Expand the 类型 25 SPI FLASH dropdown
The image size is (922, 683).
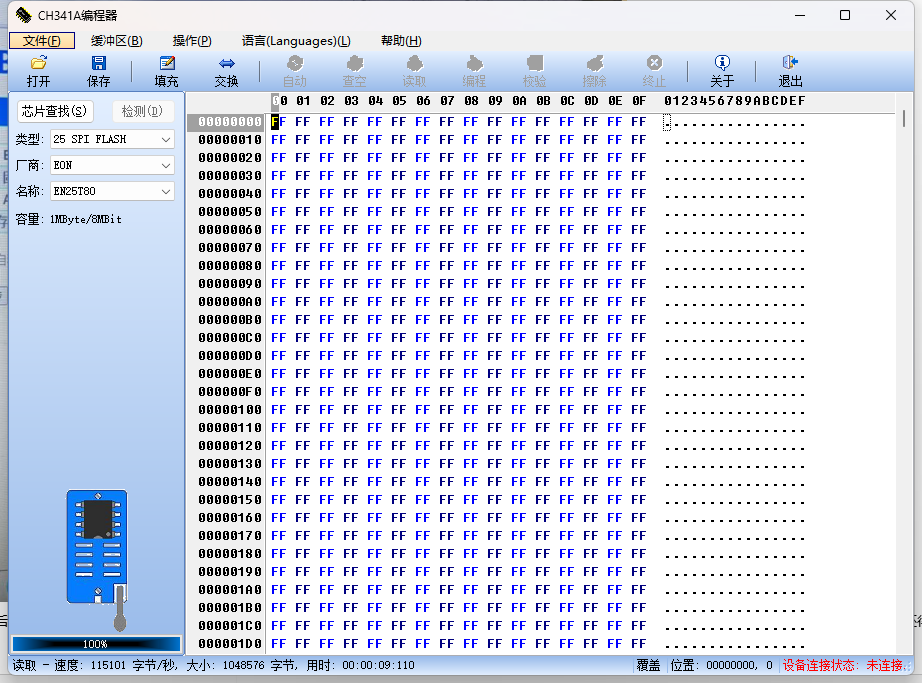(x=166, y=139)
